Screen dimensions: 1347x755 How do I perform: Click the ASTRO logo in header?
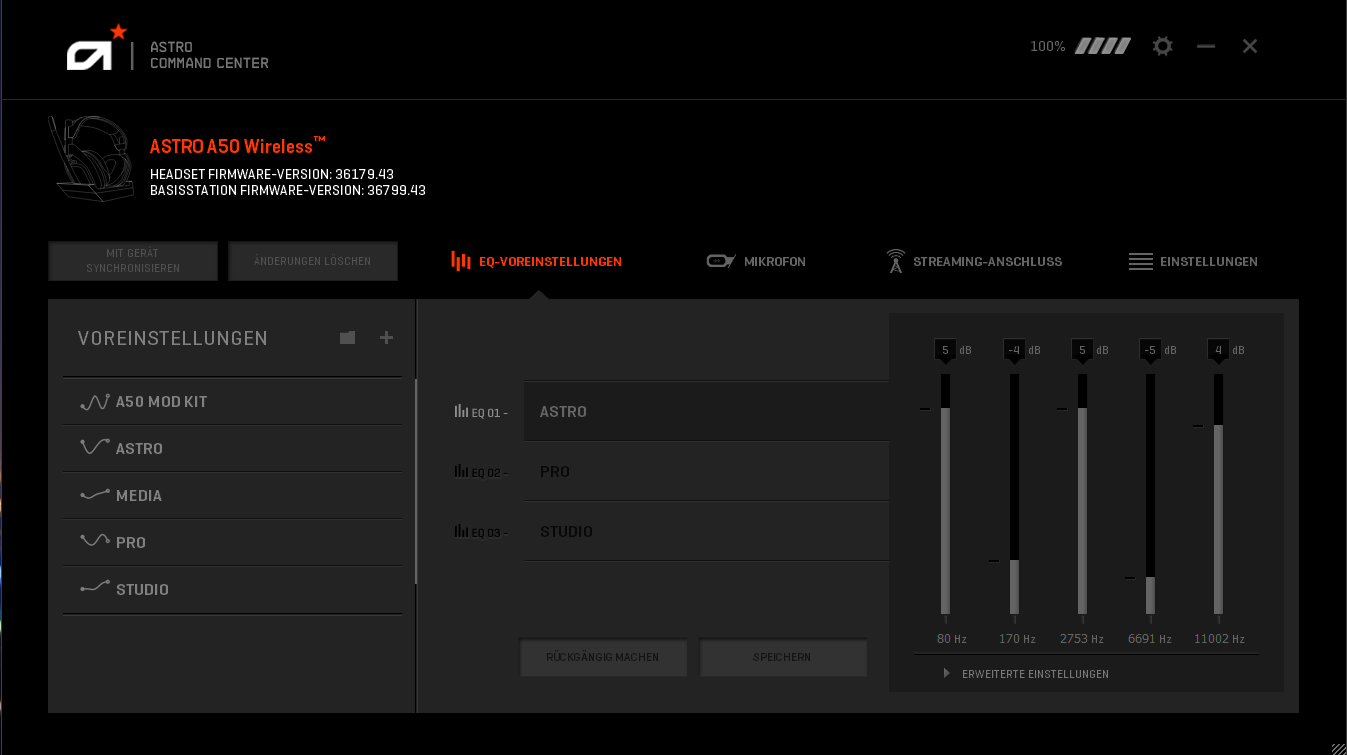97,48
